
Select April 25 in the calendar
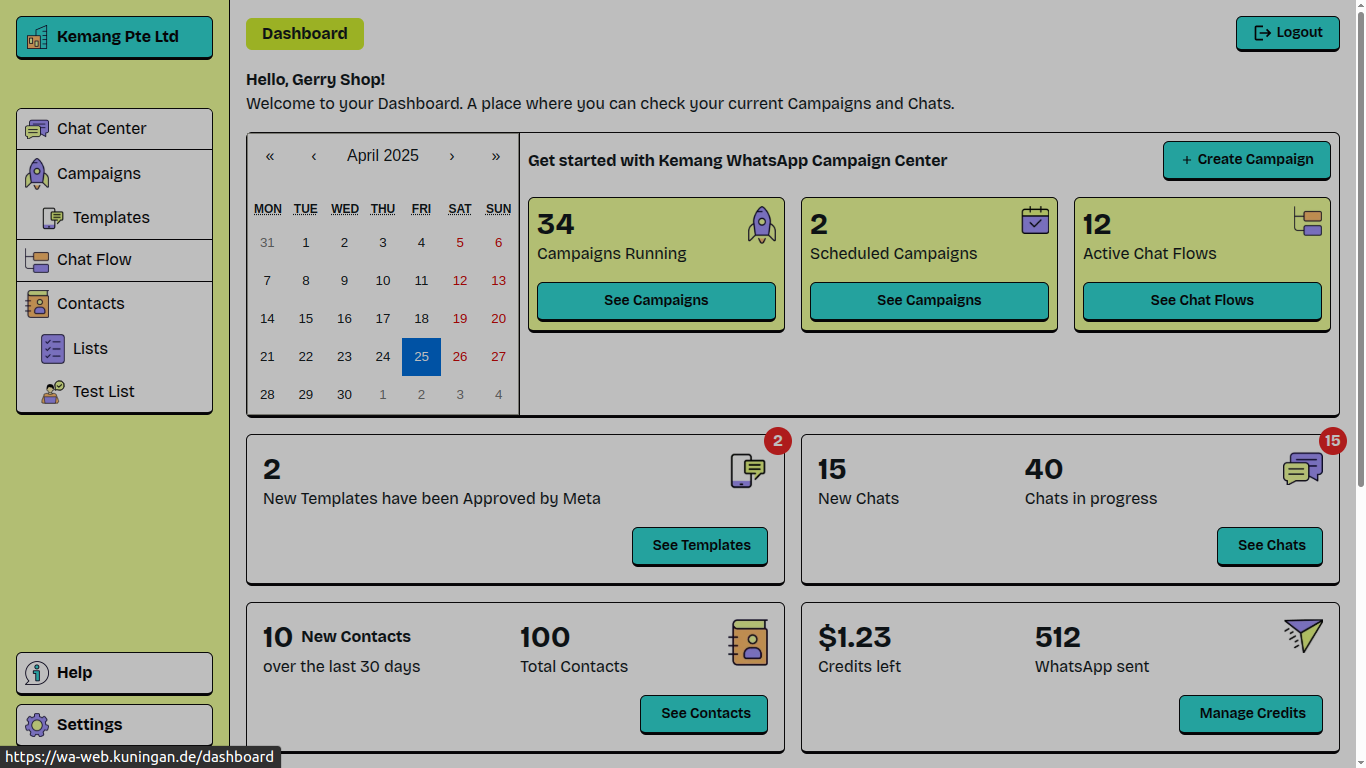(x=421, y=357)
